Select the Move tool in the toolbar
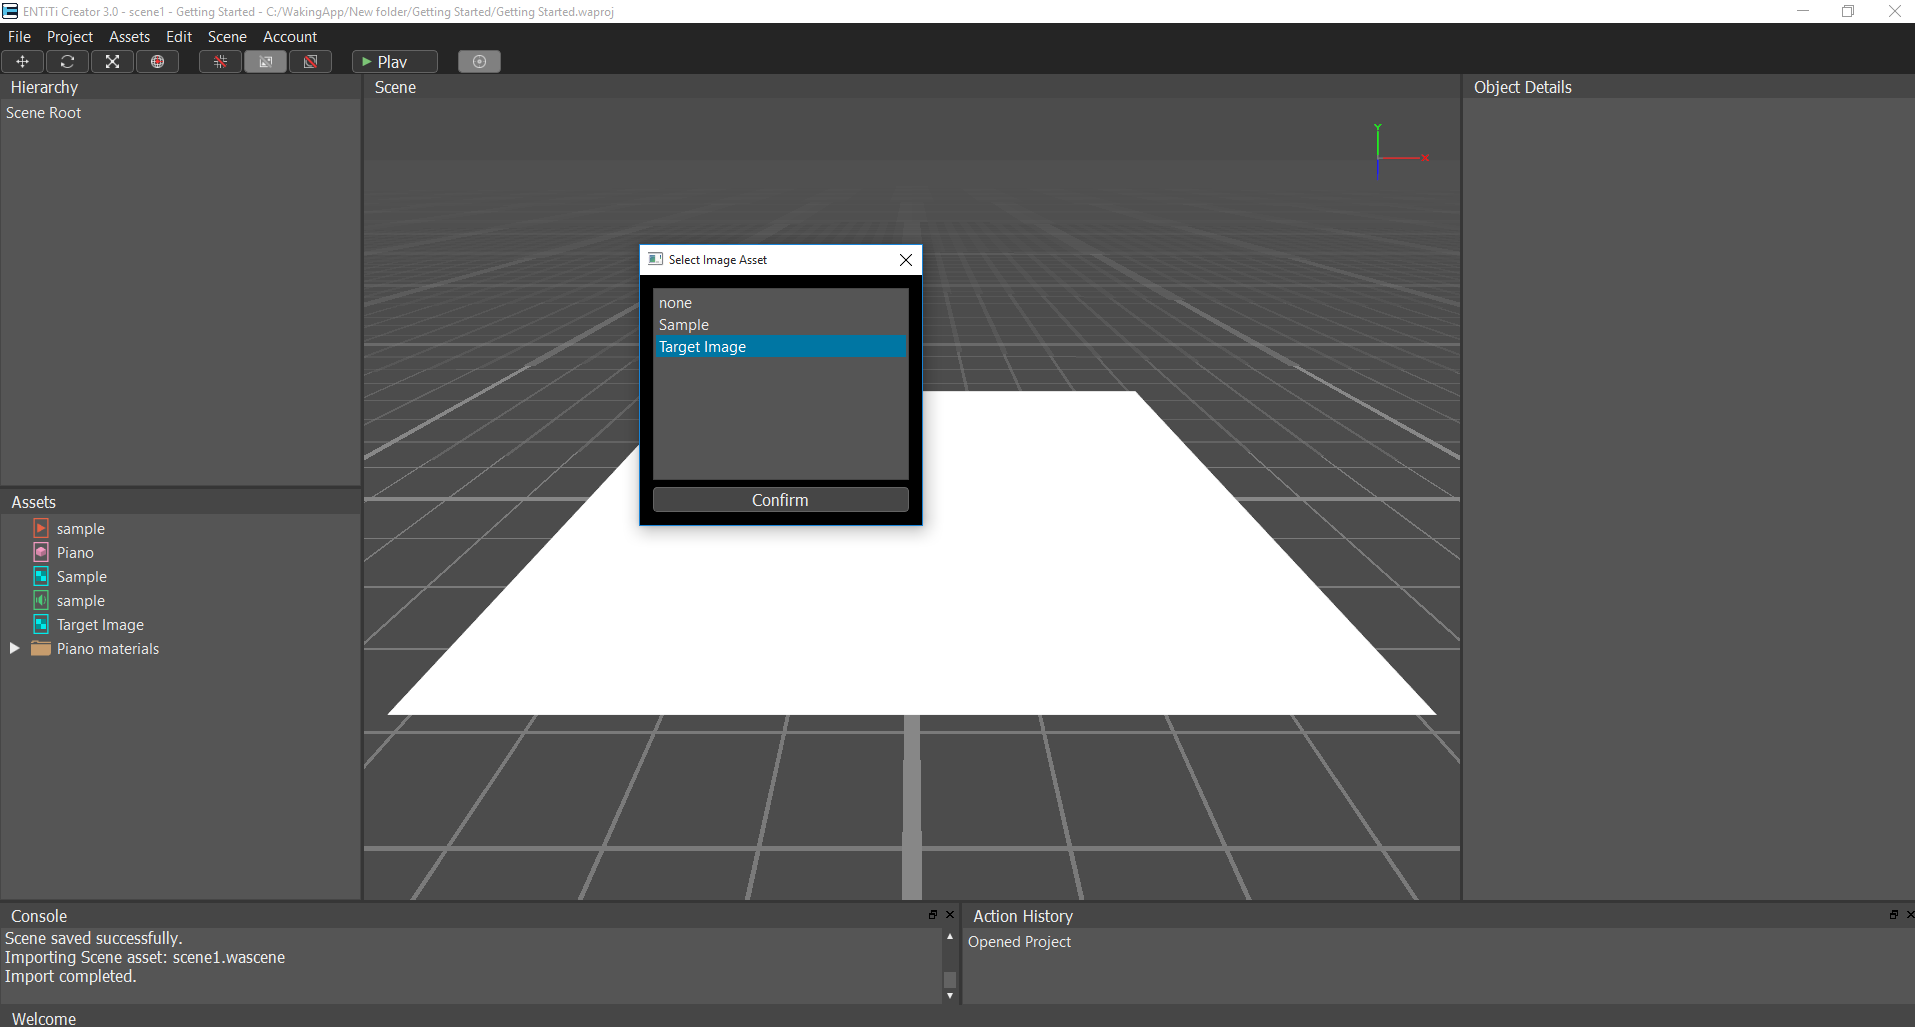Image resolution: width=1915 pixels, height=1027 pixels. [22, 62]
